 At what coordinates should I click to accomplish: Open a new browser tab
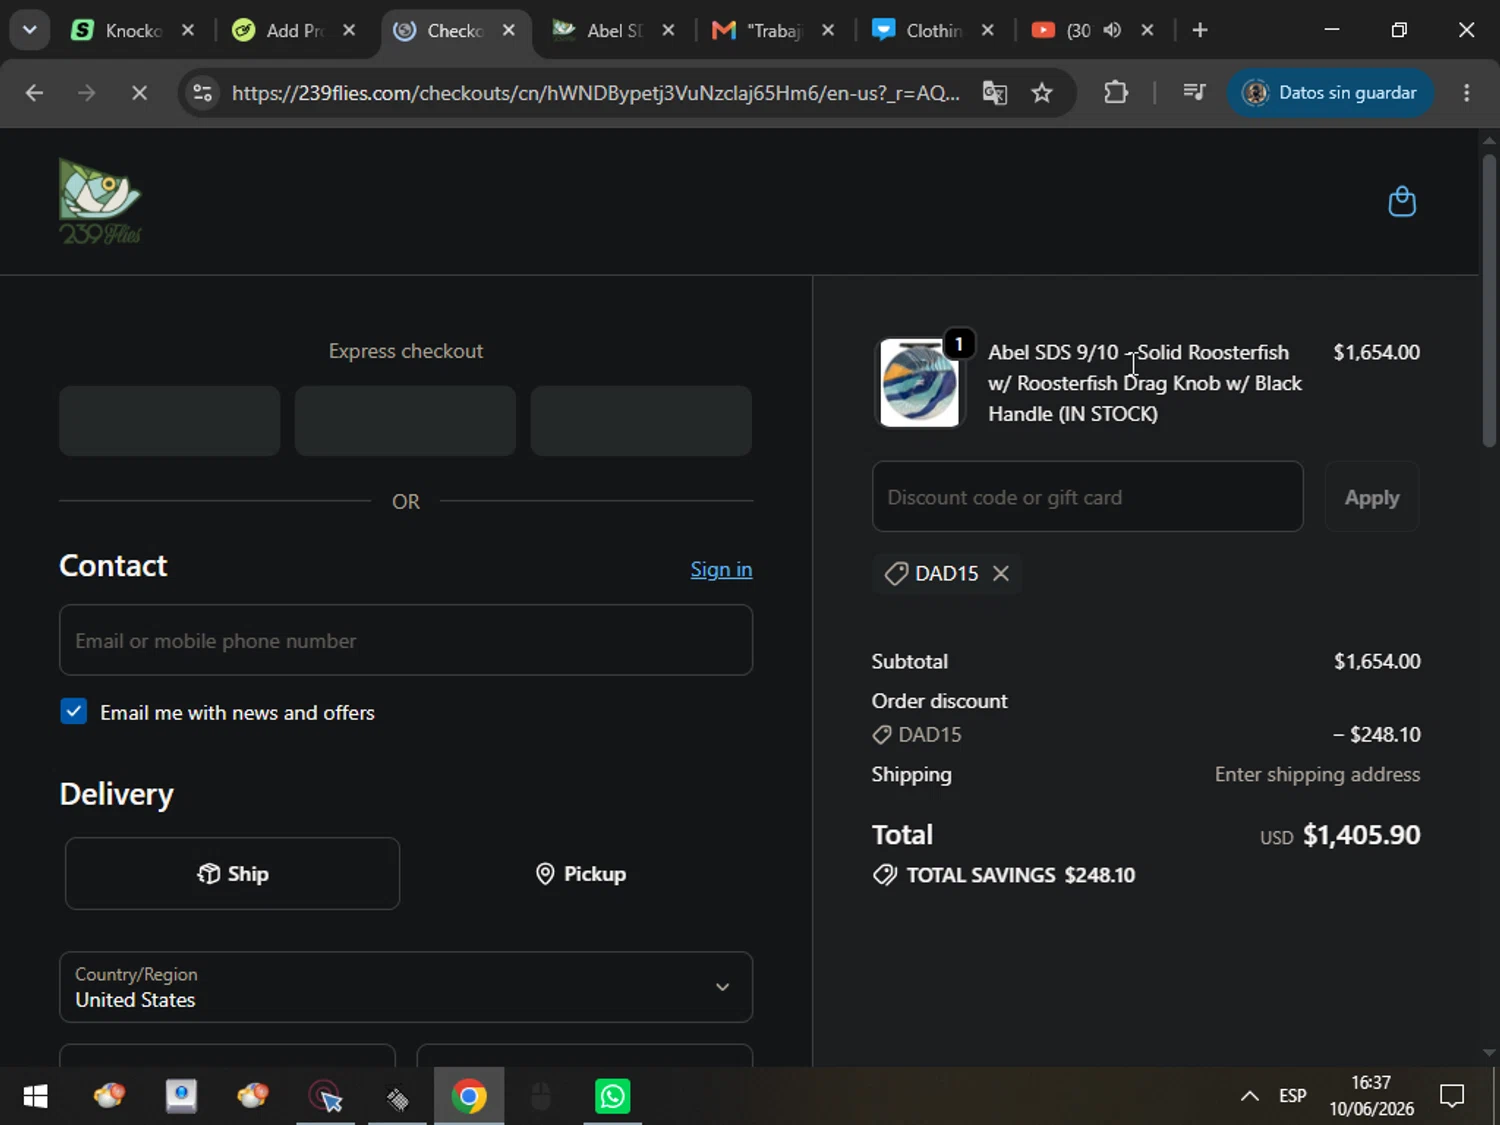click(x=1200, y=30)
